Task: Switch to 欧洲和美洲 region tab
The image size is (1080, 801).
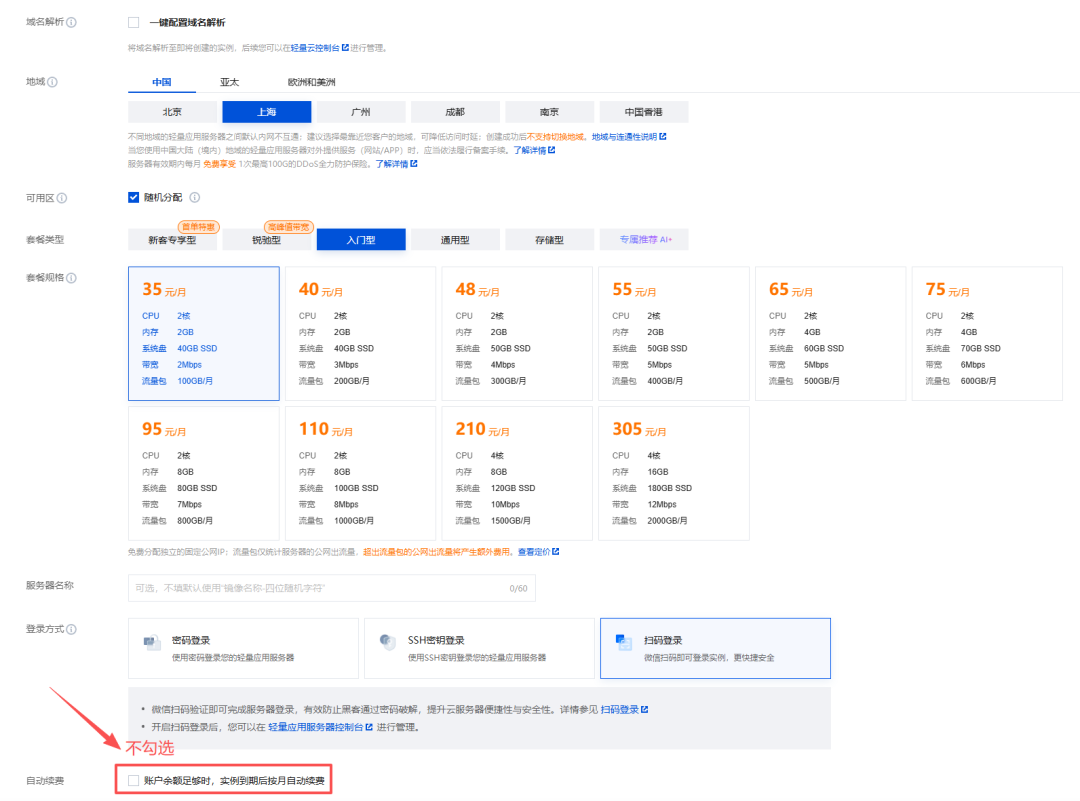Action: pyautogui.click(x=311, y=82)
